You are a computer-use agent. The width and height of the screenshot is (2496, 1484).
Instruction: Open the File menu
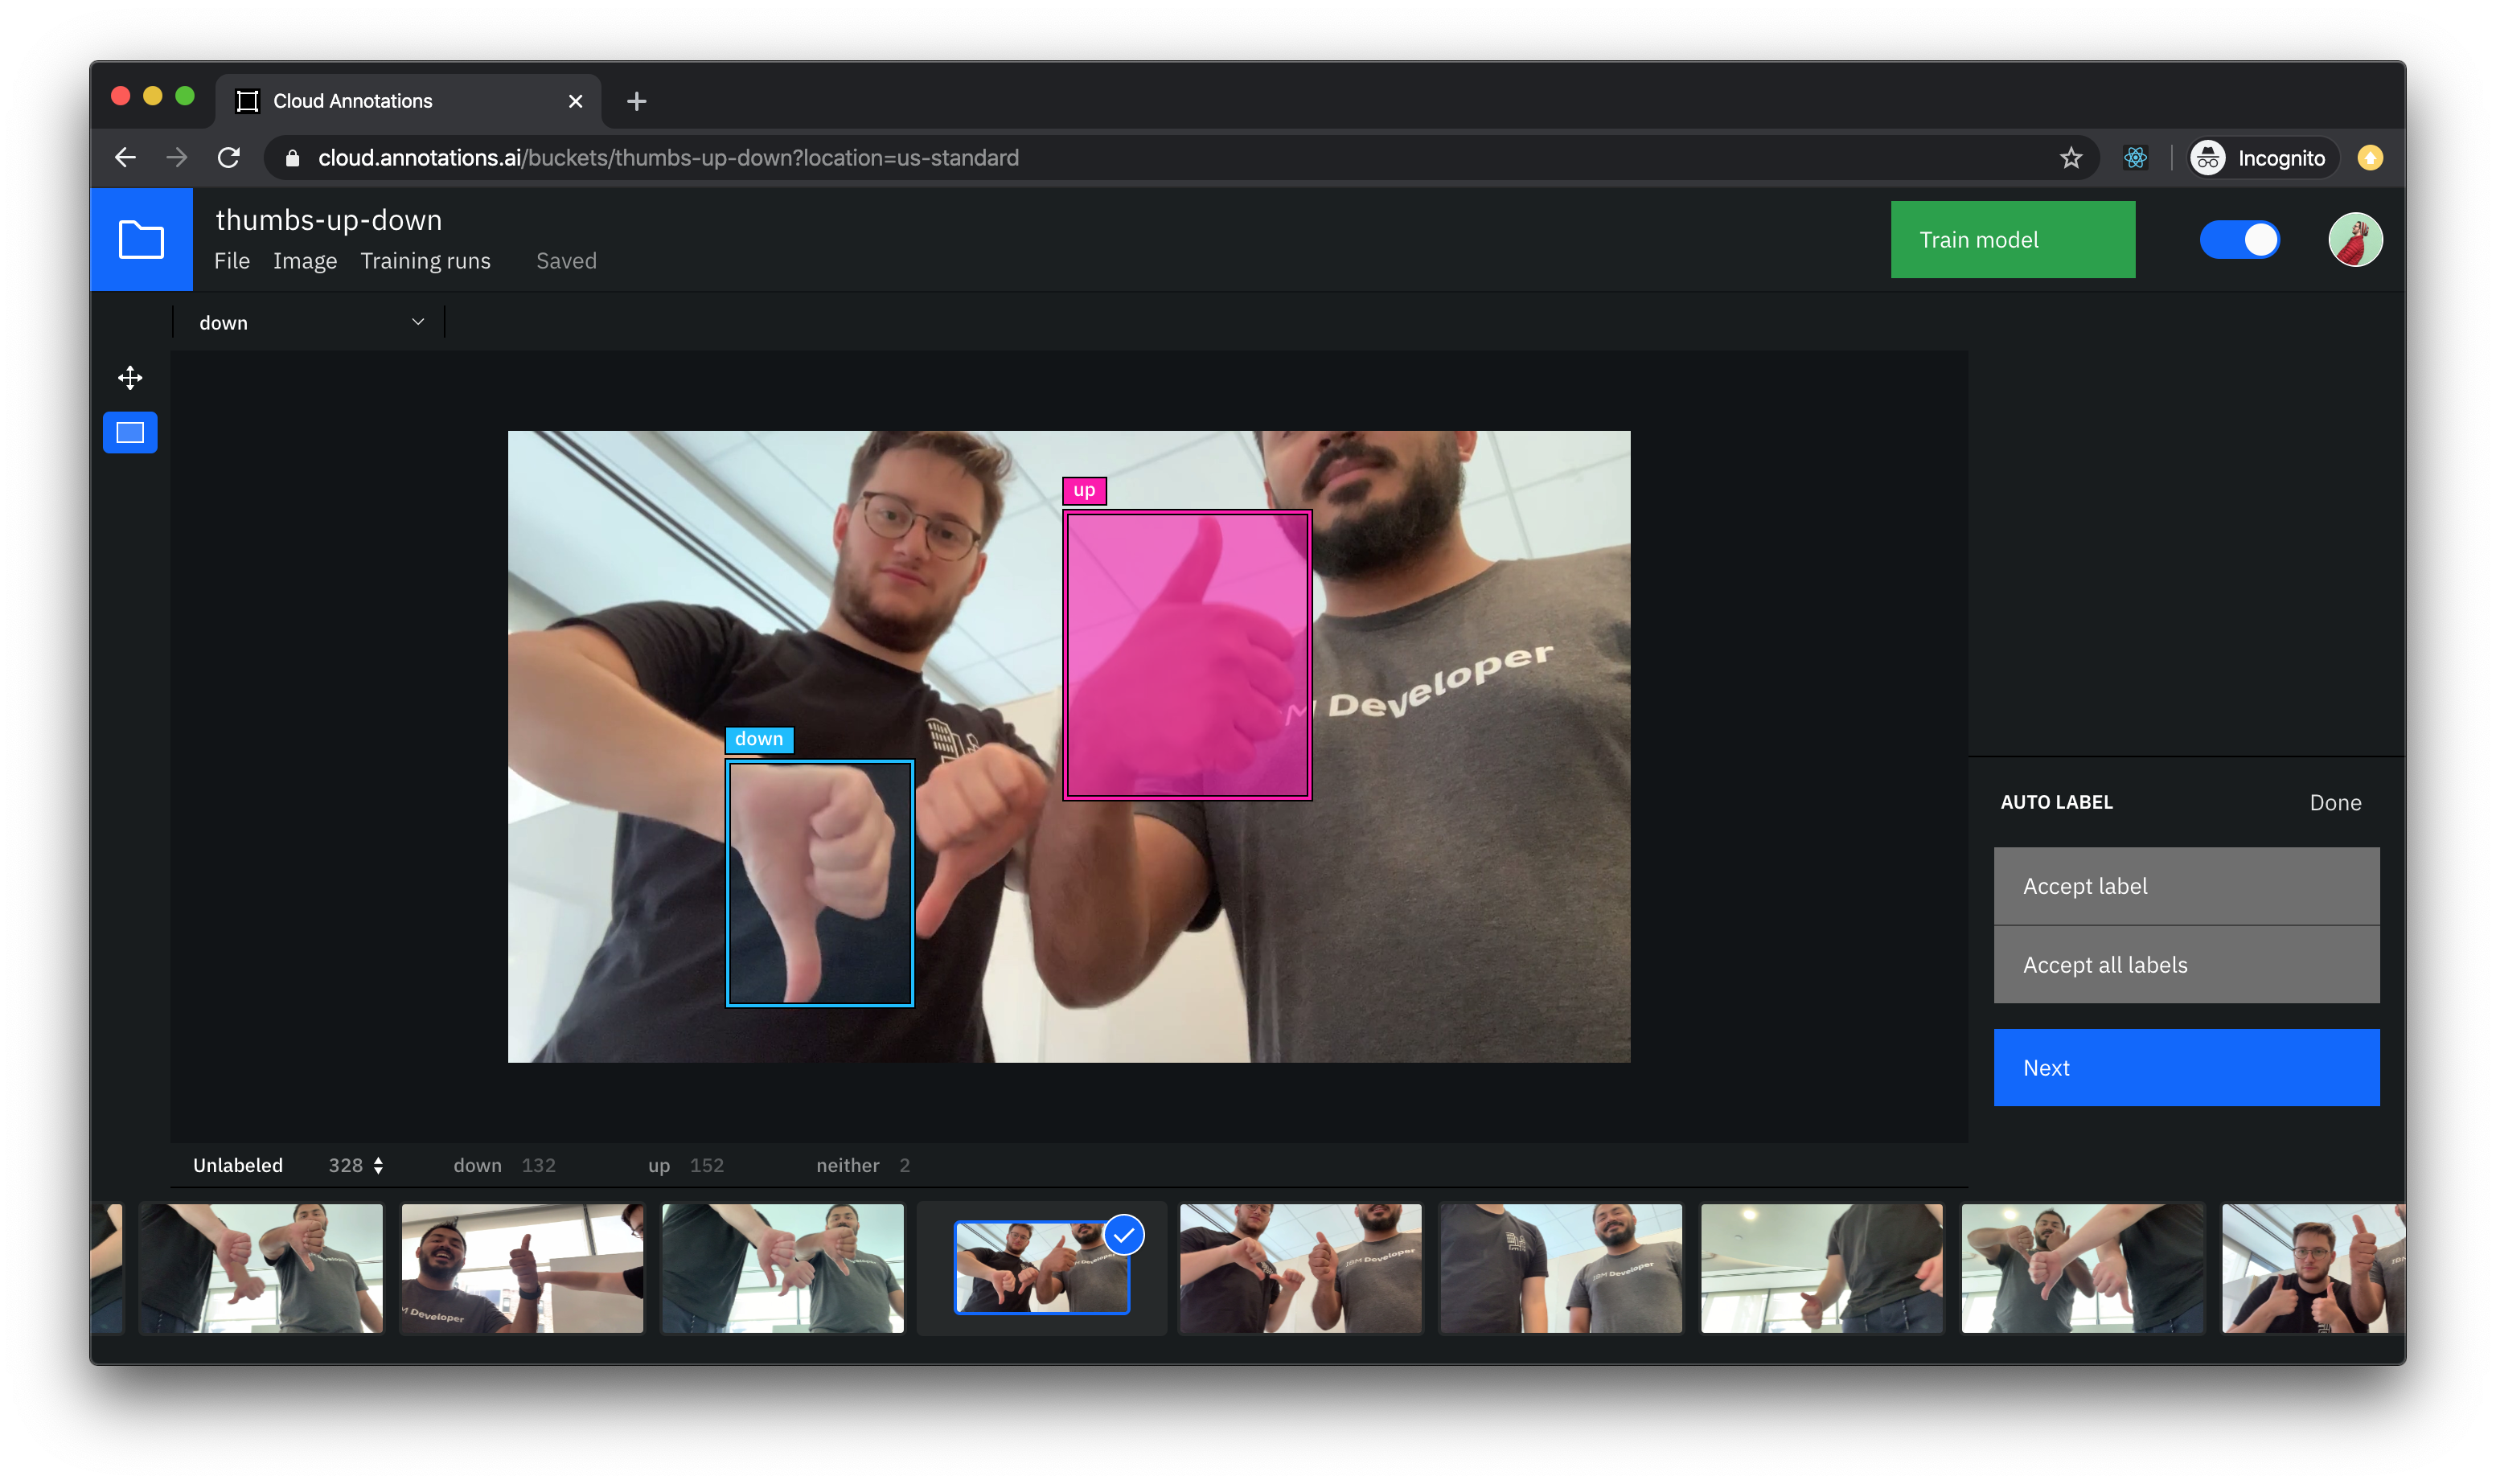(x=232, y=261)
